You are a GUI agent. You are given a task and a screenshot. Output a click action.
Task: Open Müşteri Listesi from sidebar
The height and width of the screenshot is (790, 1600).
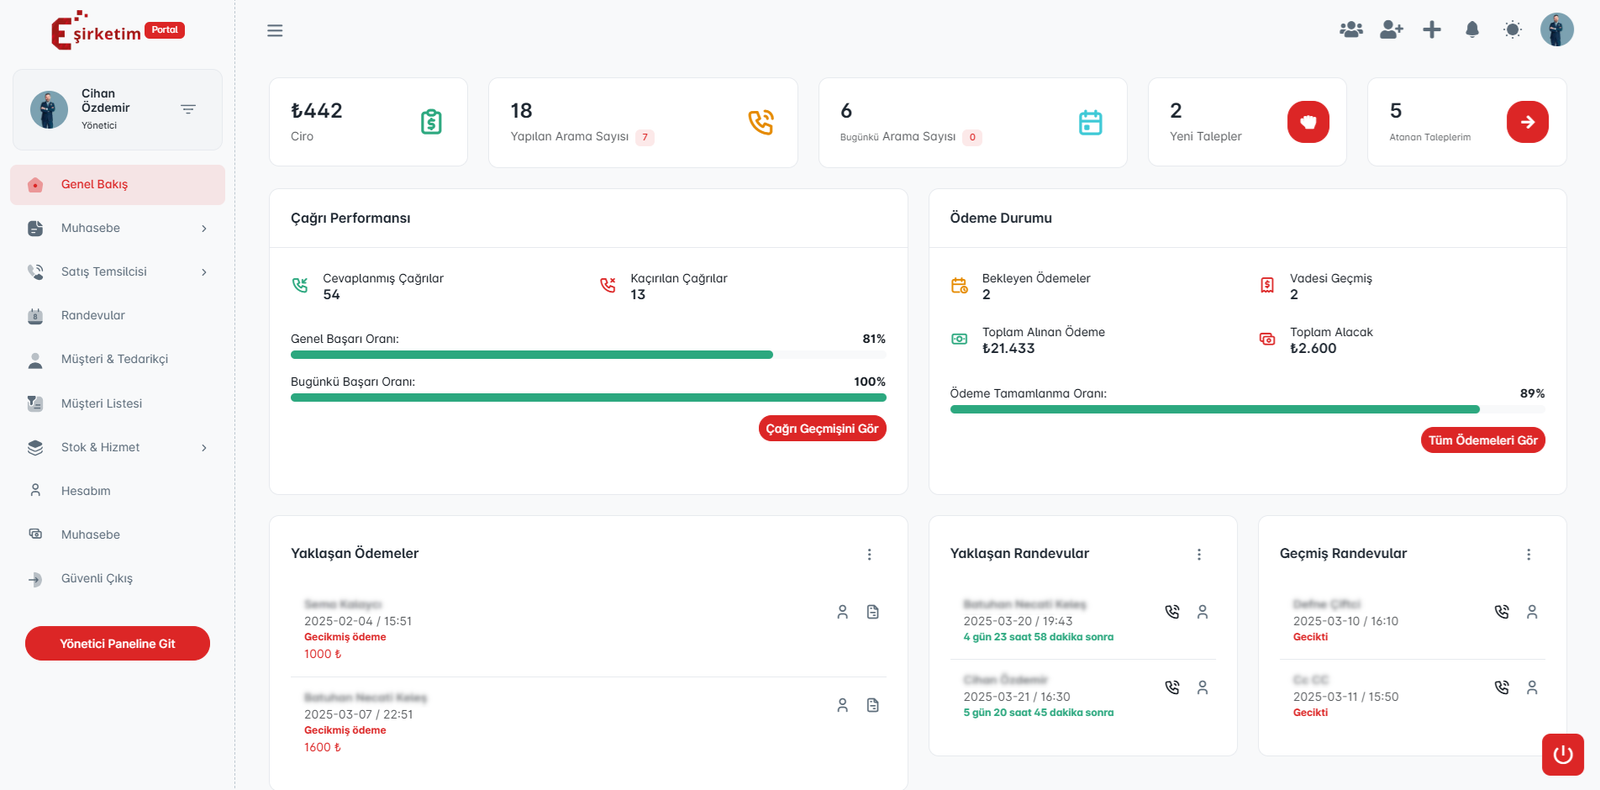click(x=101, y=404)
